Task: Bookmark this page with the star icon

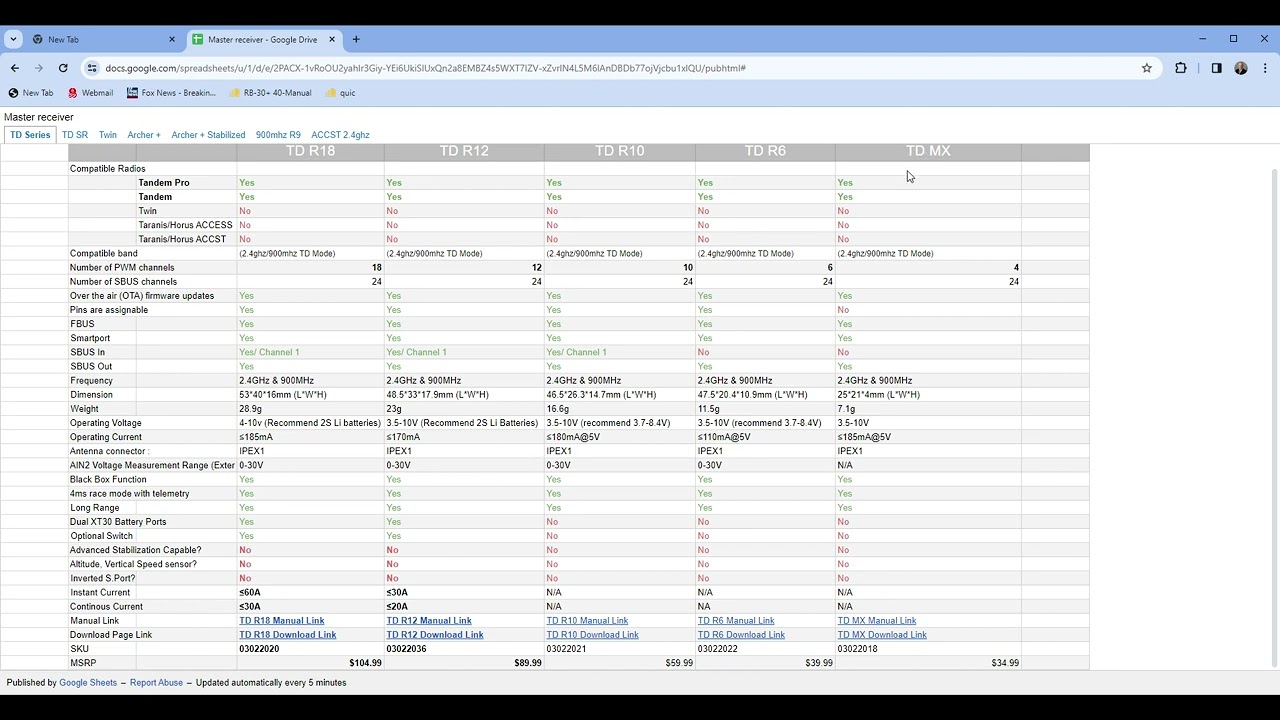Action: (x=1147, y=68)
